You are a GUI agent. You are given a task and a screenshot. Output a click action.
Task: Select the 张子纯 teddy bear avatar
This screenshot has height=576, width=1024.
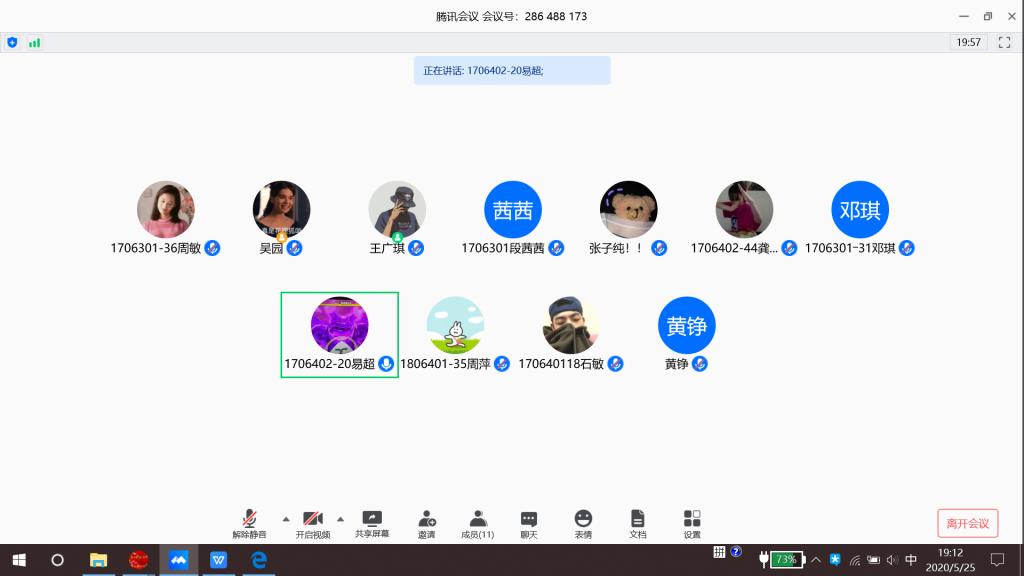[628, 209]
